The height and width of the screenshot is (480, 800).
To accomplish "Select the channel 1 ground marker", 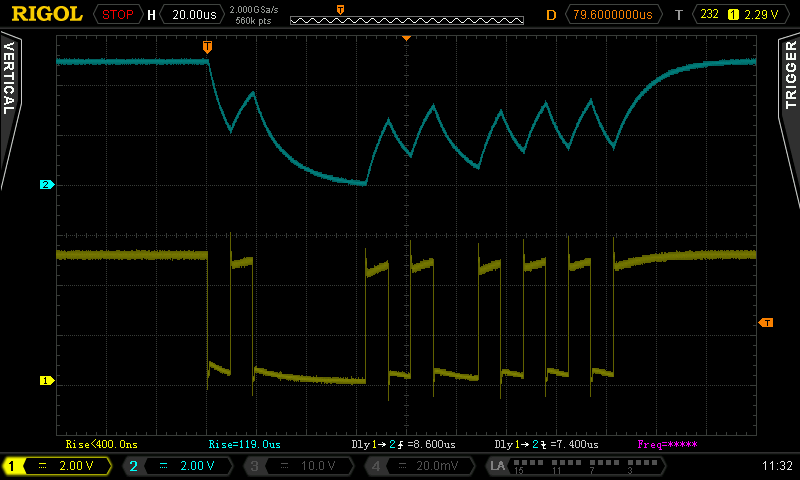I will 47,381.
